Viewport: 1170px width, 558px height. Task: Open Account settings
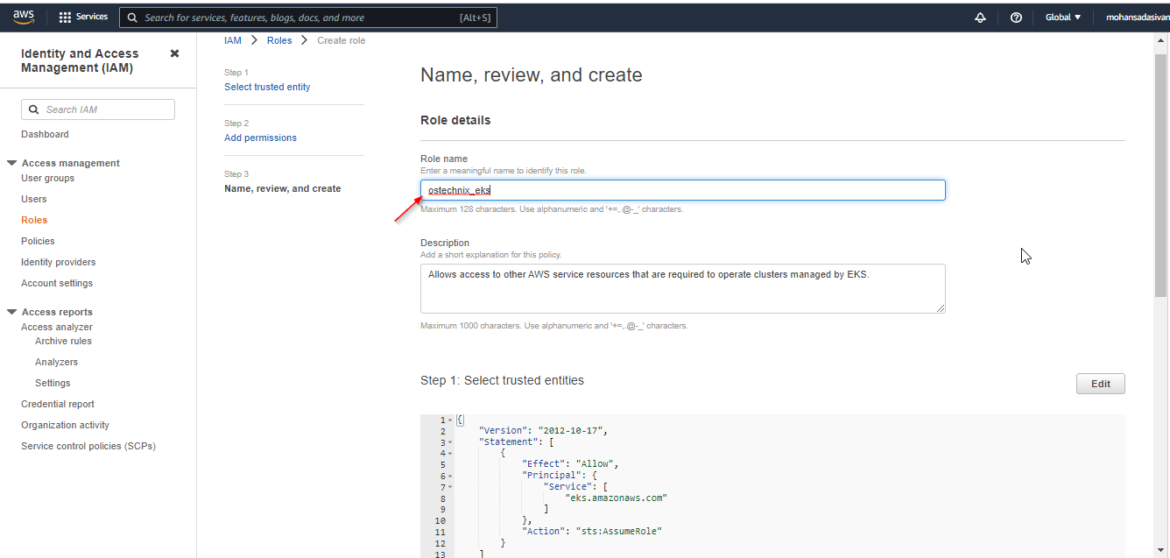pyautogui.click(x=57, y=283)
